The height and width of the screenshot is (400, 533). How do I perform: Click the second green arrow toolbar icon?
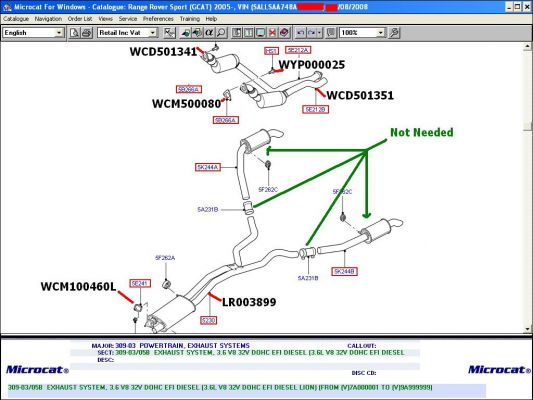tap(197, 33)
